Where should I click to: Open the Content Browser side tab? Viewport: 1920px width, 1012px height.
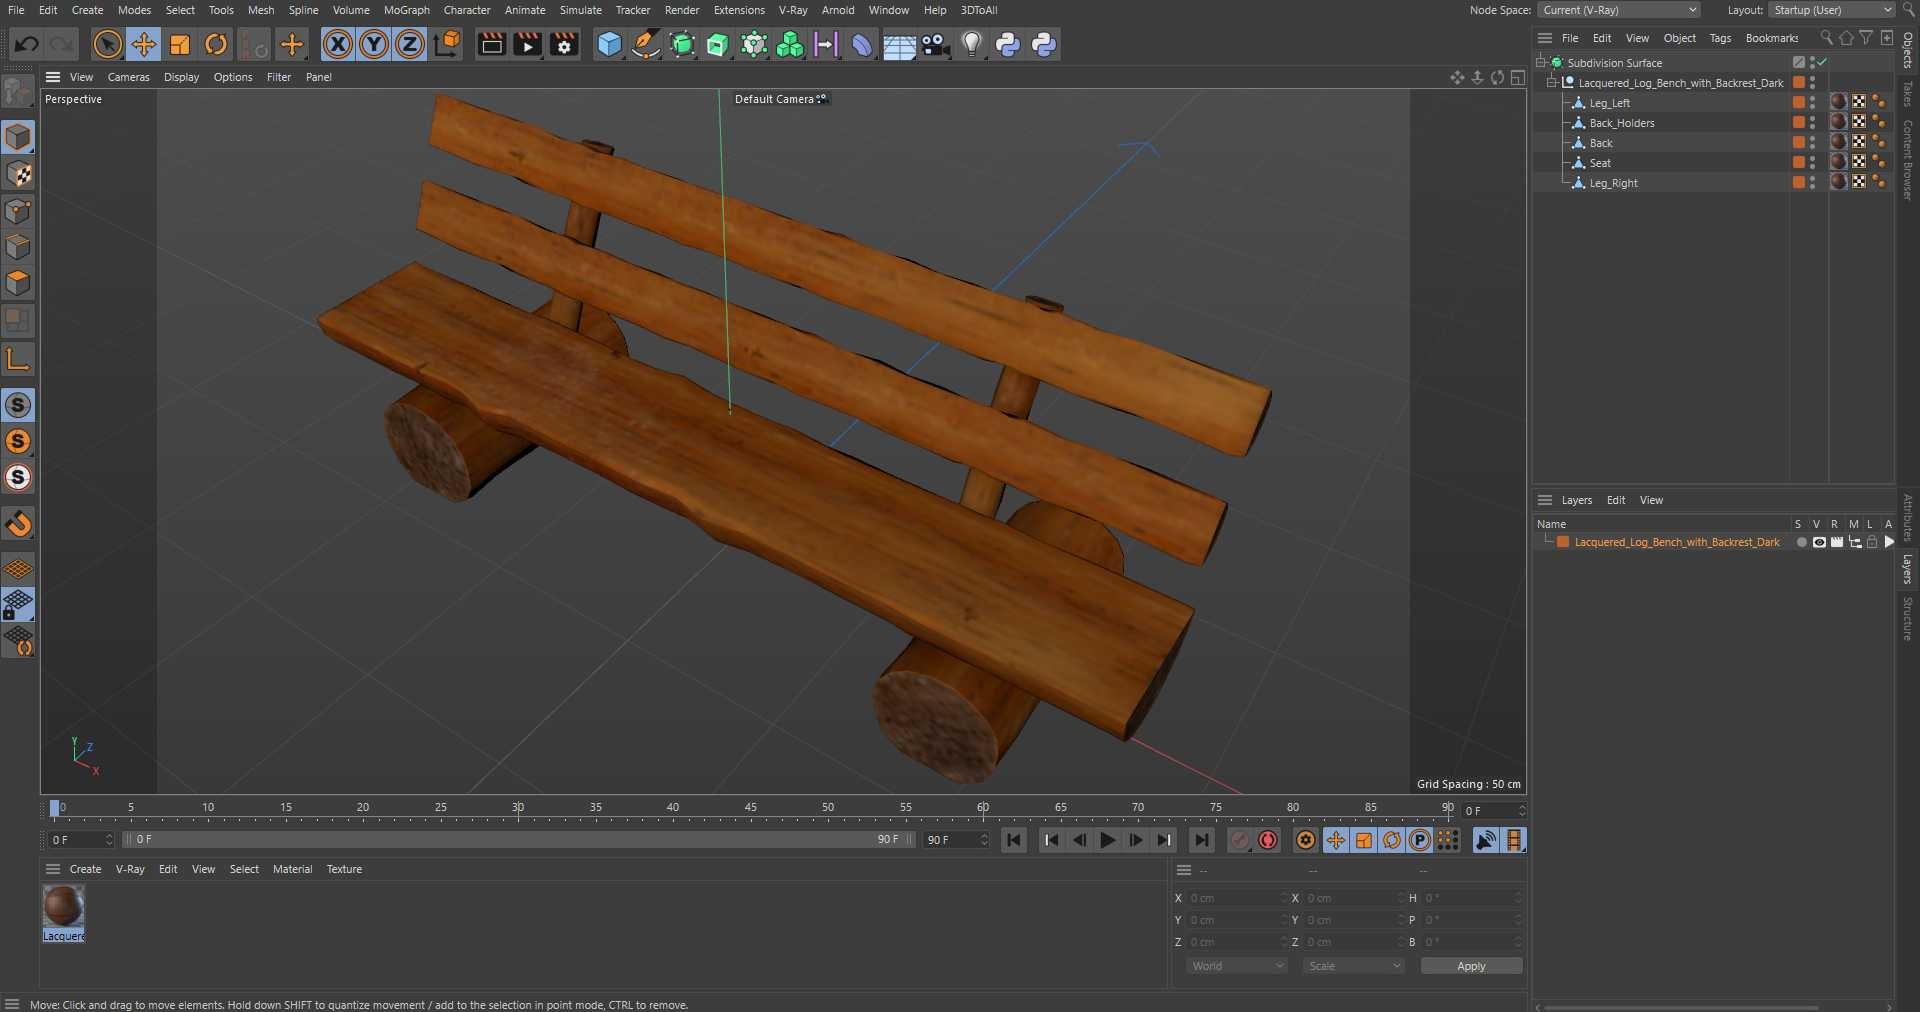click(x=1908, y=160)
